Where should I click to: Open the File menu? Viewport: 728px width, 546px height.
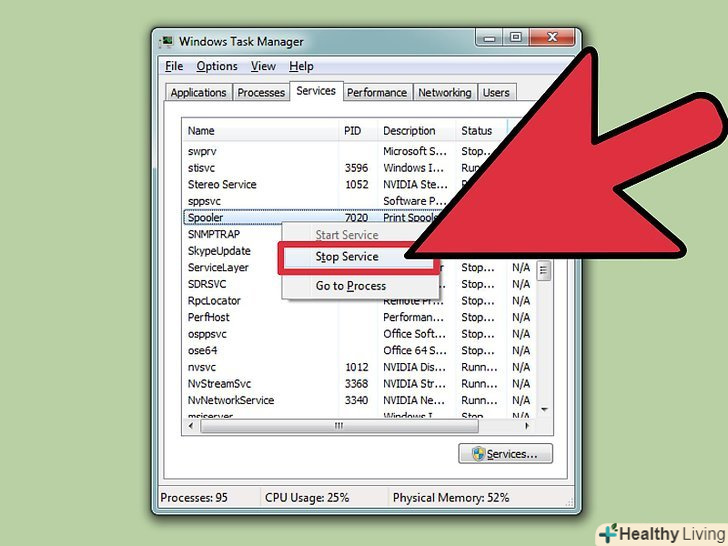click(174, 66)
